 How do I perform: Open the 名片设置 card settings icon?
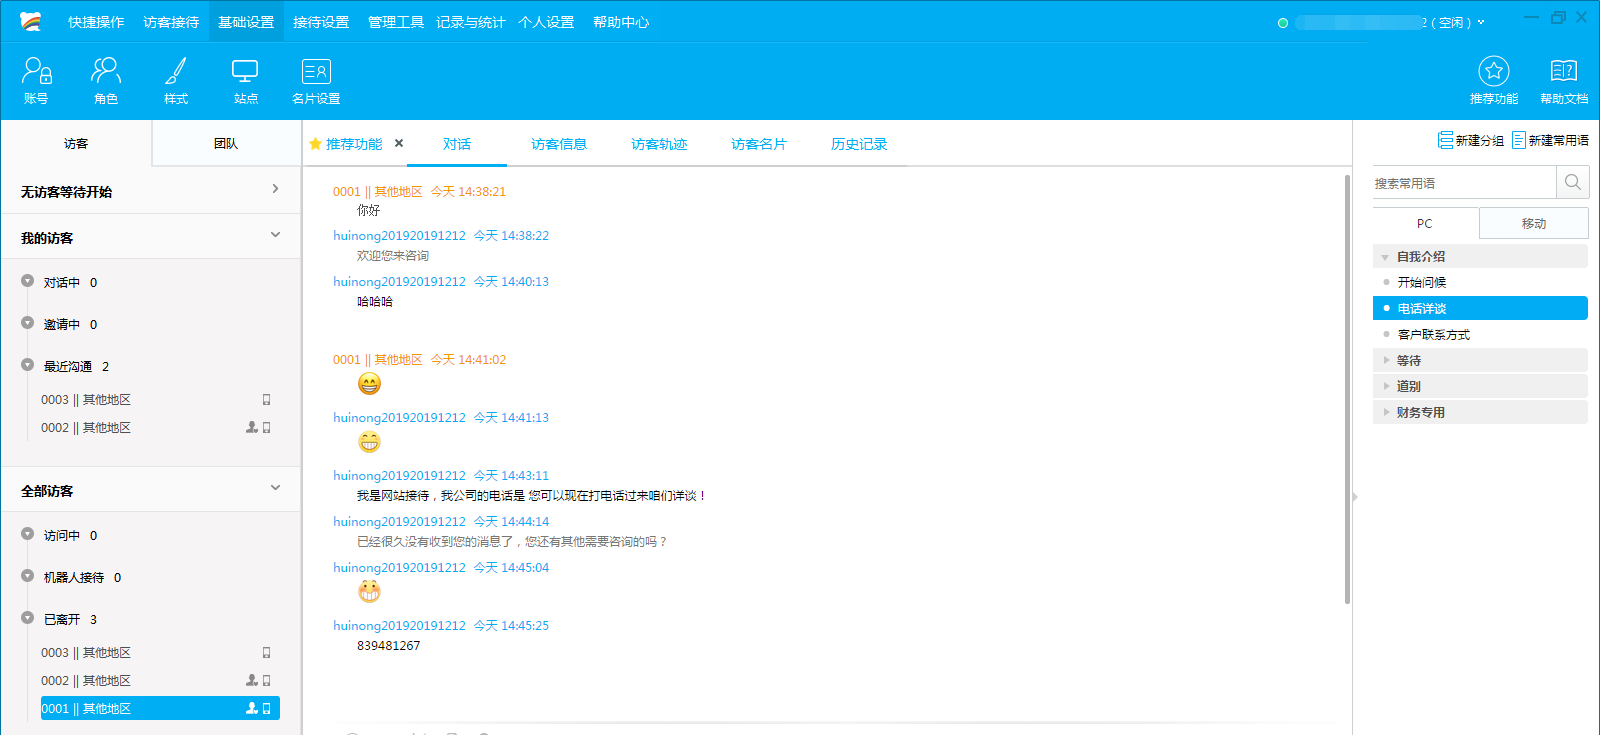coord(316,72)
